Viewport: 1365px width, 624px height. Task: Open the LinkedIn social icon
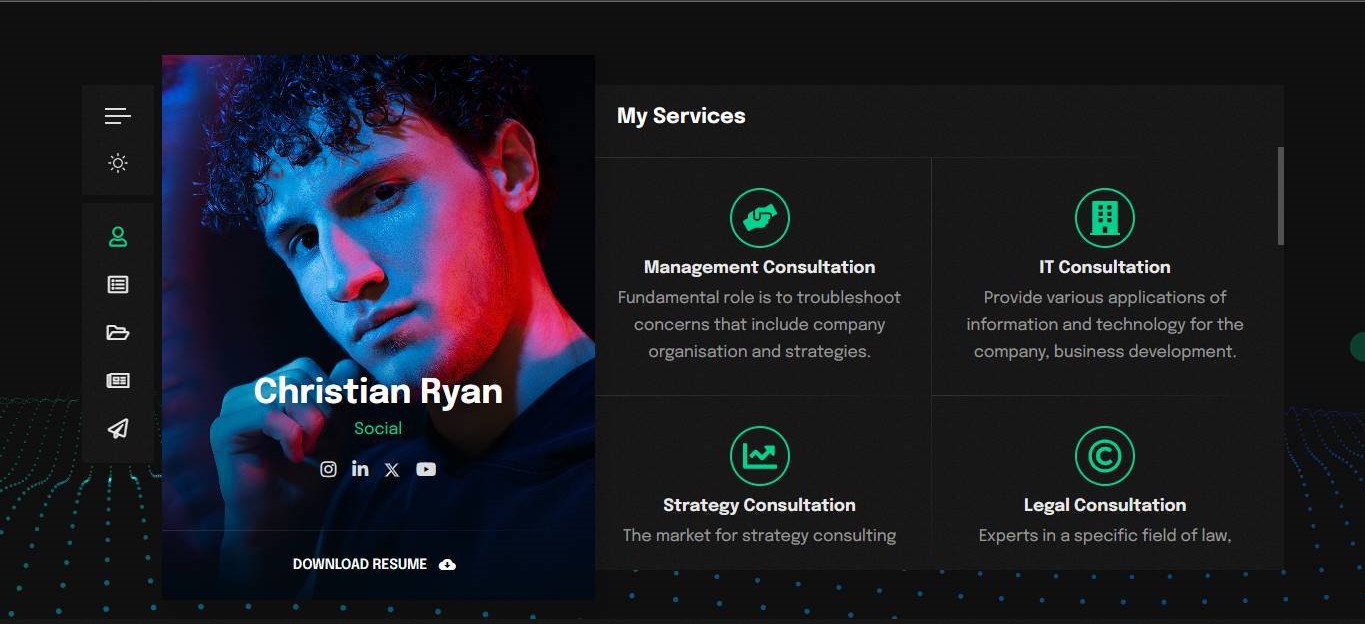pos(360,469)
